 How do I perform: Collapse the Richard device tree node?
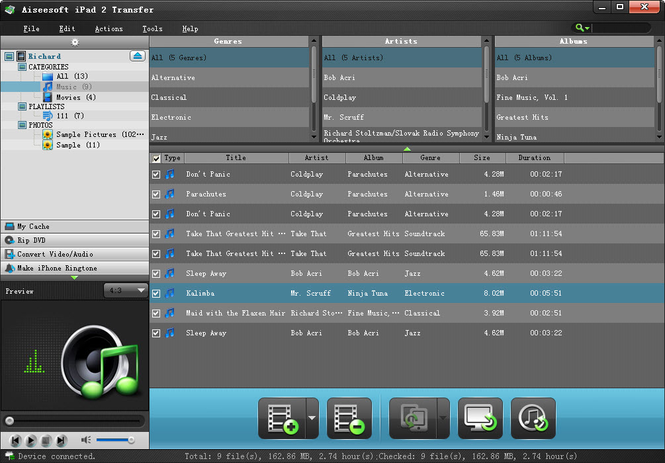point(9,56)
